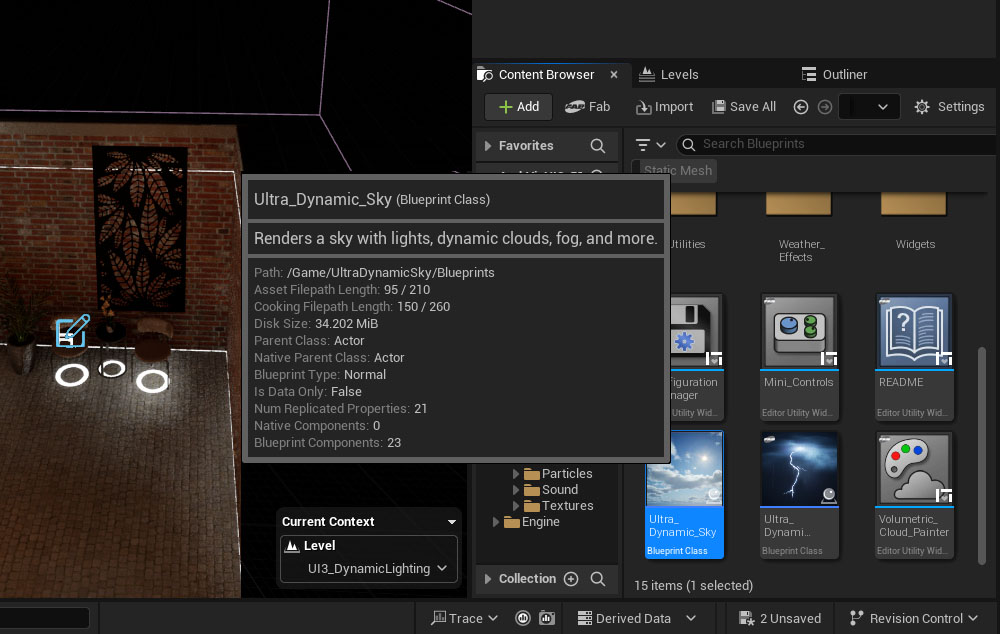This screenshot has width=1000, height=634.
Task: Click the trace record icon in status bar
Action: point(523,618)
